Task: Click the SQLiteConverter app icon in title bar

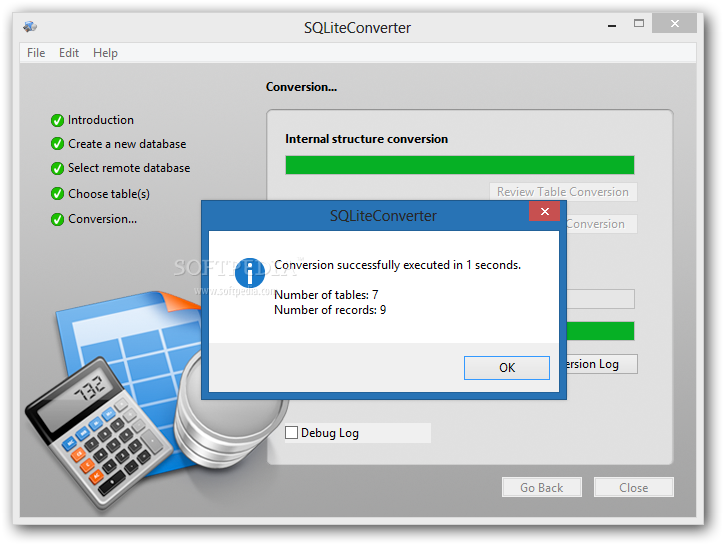Action: click(30, 26)
